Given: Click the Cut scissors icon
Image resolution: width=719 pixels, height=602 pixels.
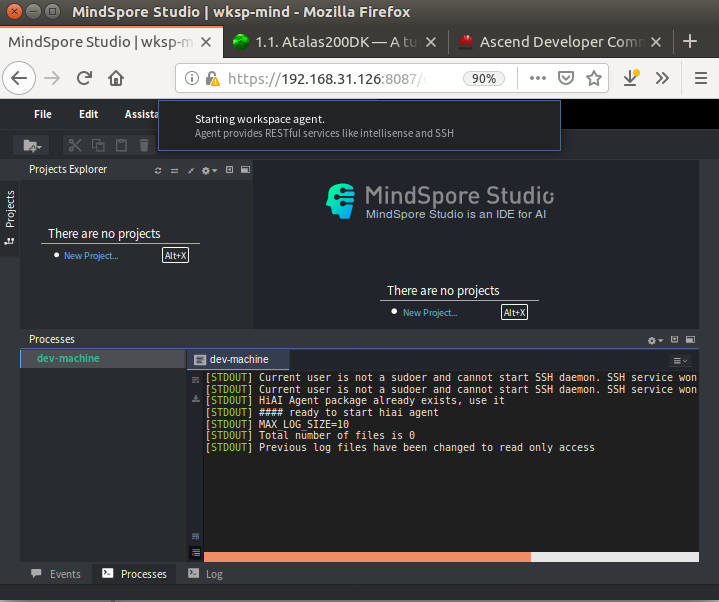Looking at the screenshot, I should [75, 146].
